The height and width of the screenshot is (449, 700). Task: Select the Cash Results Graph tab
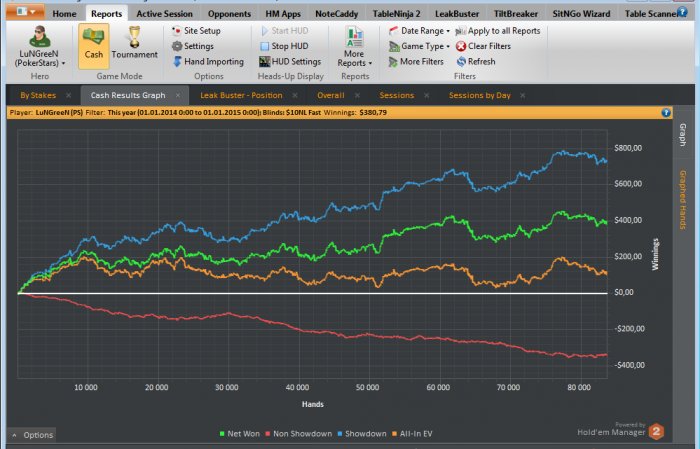[128, 96]
